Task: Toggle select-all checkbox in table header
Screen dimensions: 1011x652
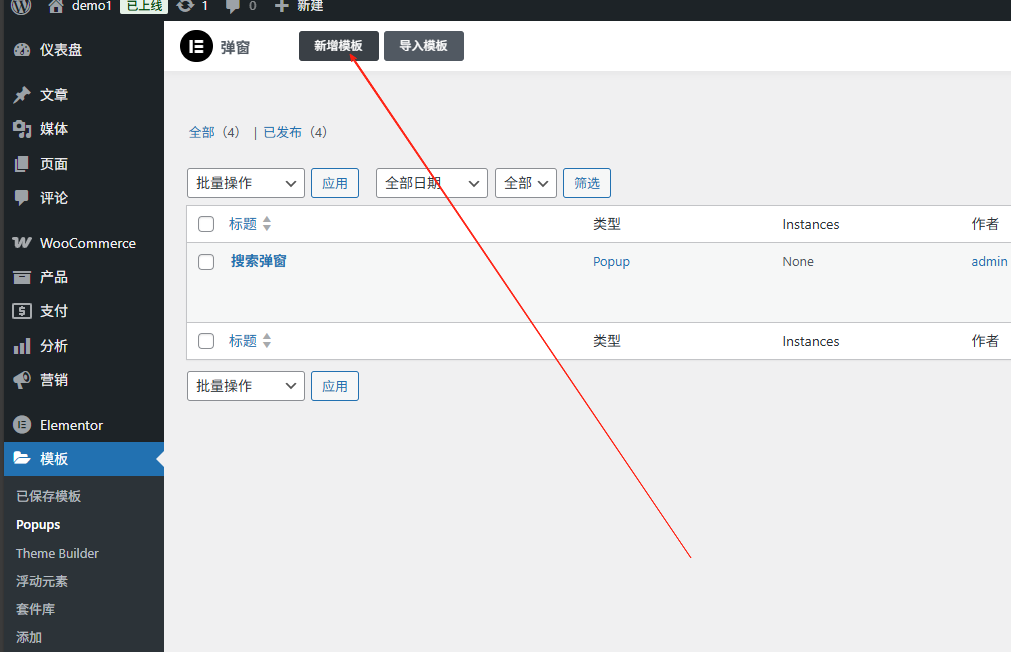Action: 206,224
